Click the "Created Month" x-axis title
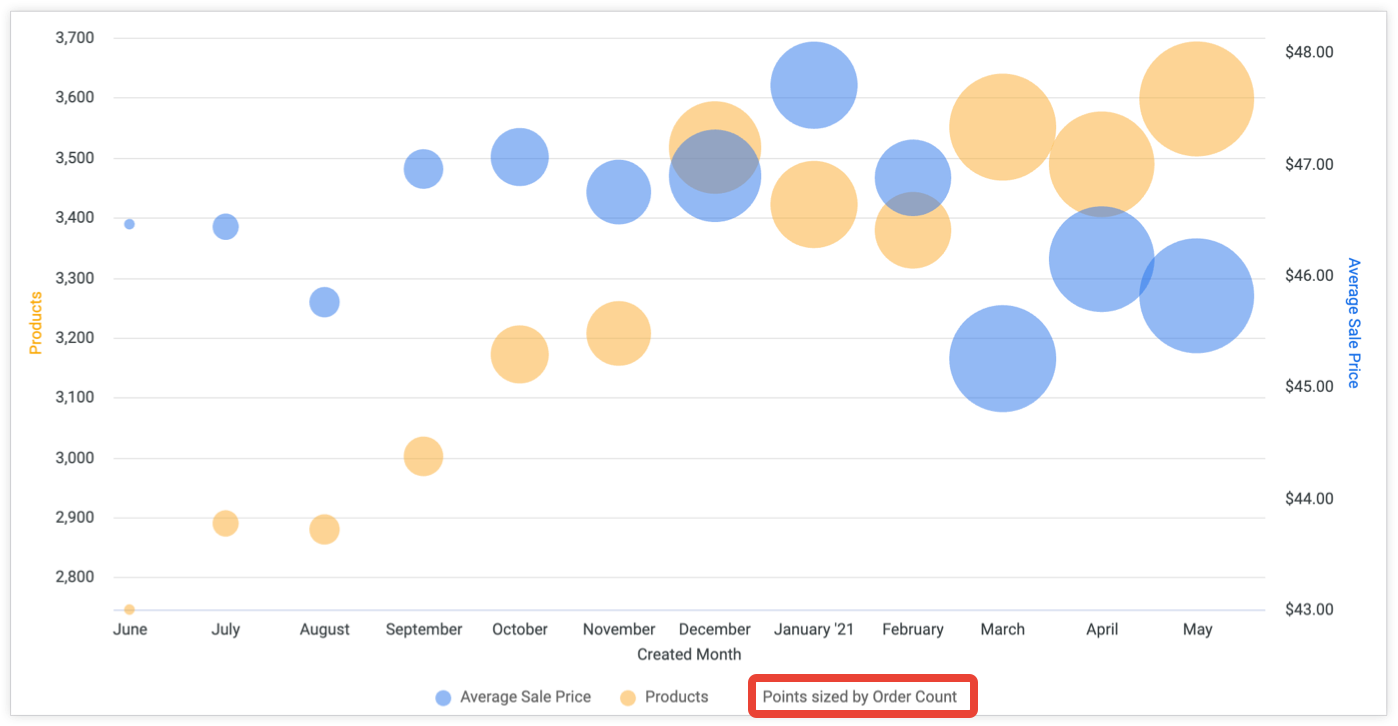Viewport: 1398px width, 726px height. click(x=689, y=654)
